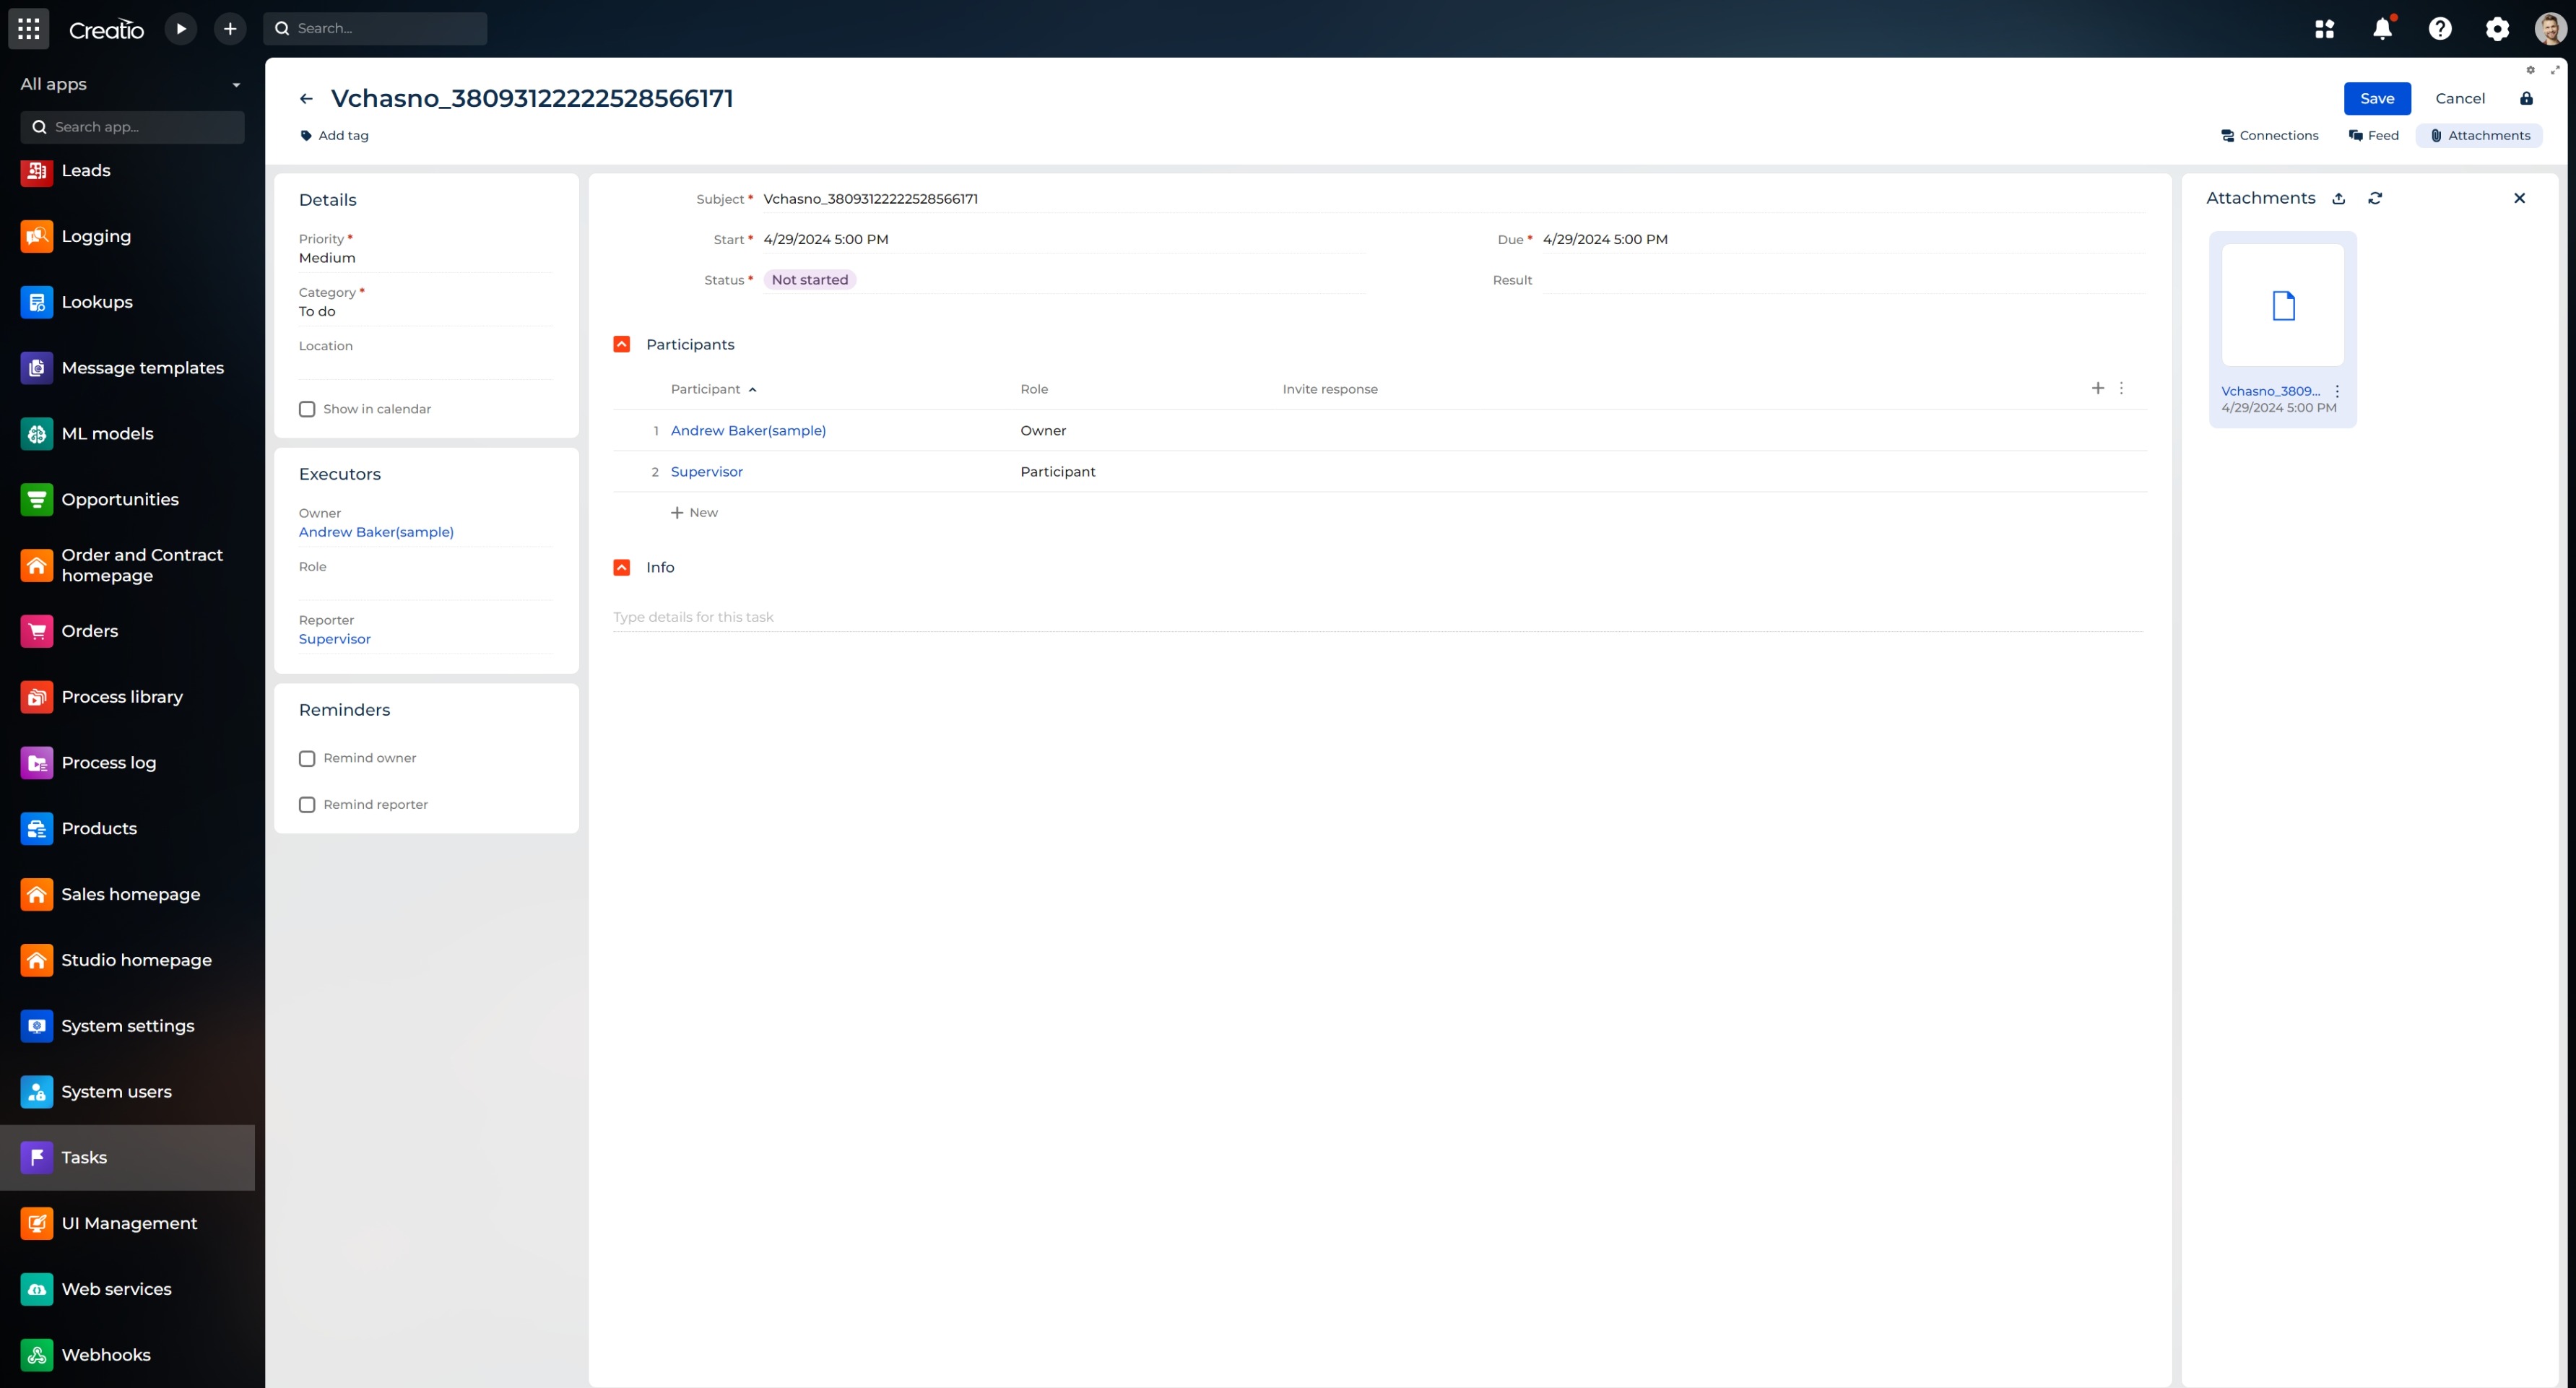This screenshot has width=2576, height=1388.
Task: Open Andrew Baker(sample) participant link
Action: tap(748, 431)
